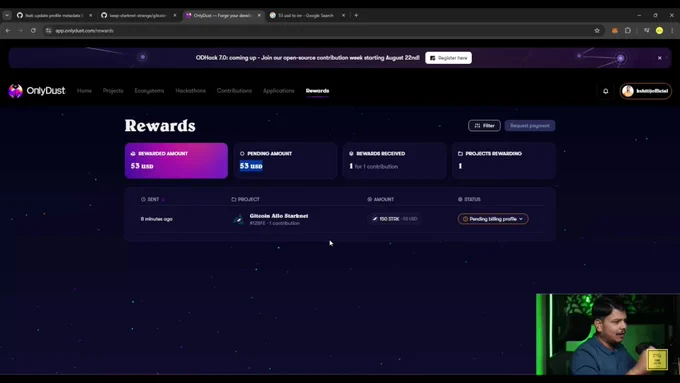This screenshot has width=680, height=383.
Task: Open the tab search dropdown arrow
Action: tap(7, 15)
